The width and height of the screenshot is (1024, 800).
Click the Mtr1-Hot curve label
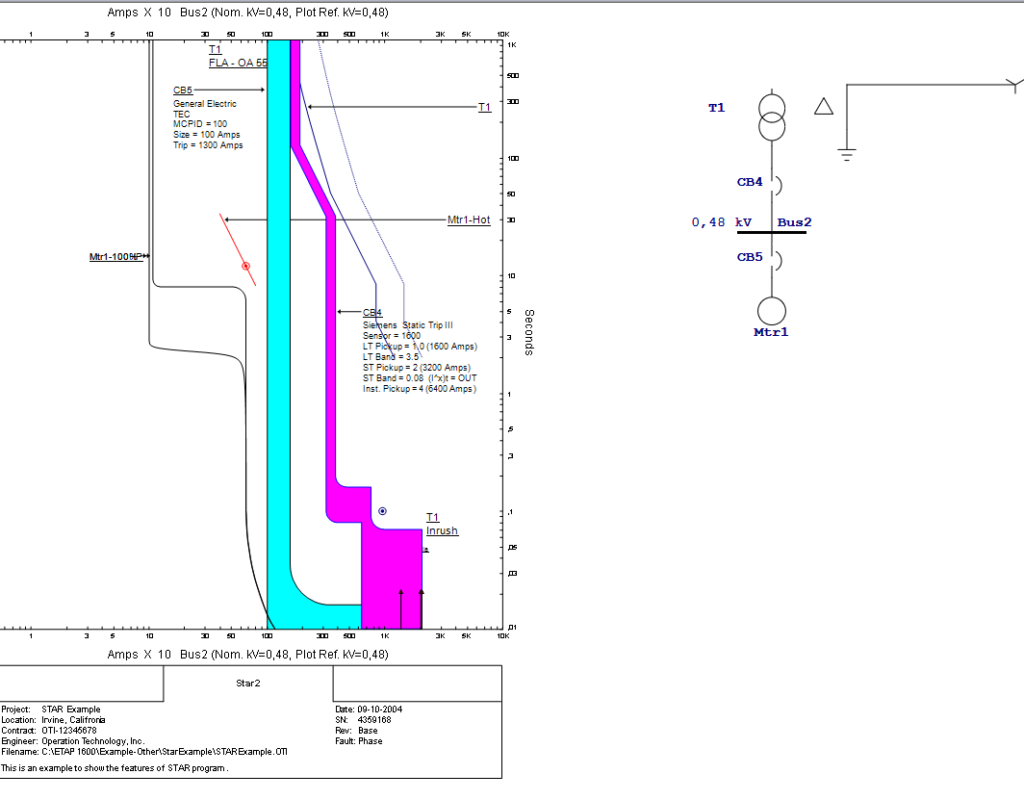pyautogui.click(x=468, y=219)
